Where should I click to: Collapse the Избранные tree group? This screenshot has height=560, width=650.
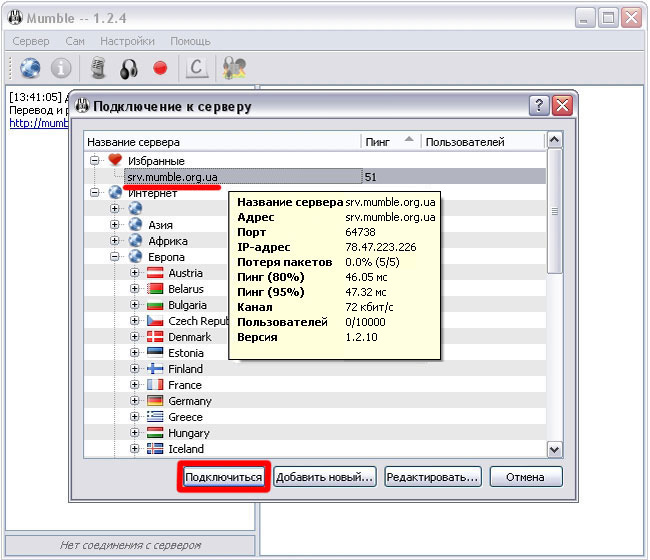(x=96, y=160)
